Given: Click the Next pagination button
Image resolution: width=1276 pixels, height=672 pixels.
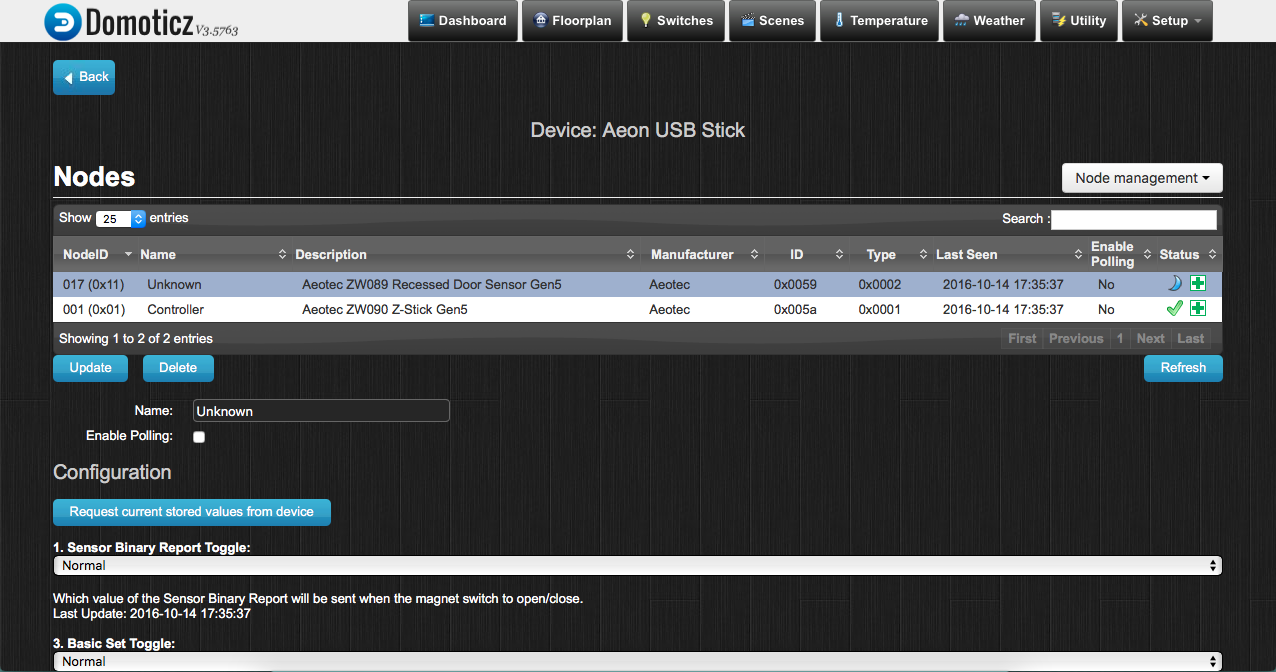Looking at the screenshot, I should [1151, 338].
